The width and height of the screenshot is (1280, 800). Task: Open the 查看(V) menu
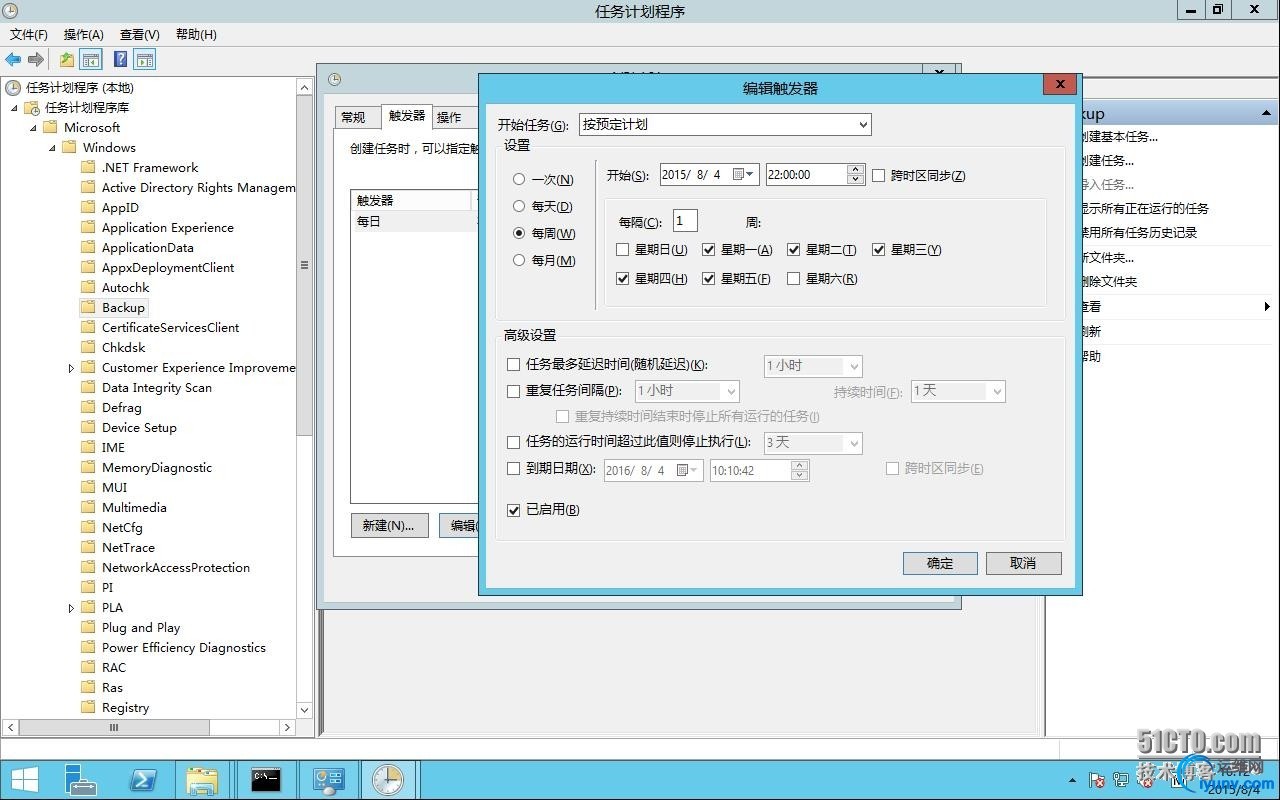[x=140, y=34]
